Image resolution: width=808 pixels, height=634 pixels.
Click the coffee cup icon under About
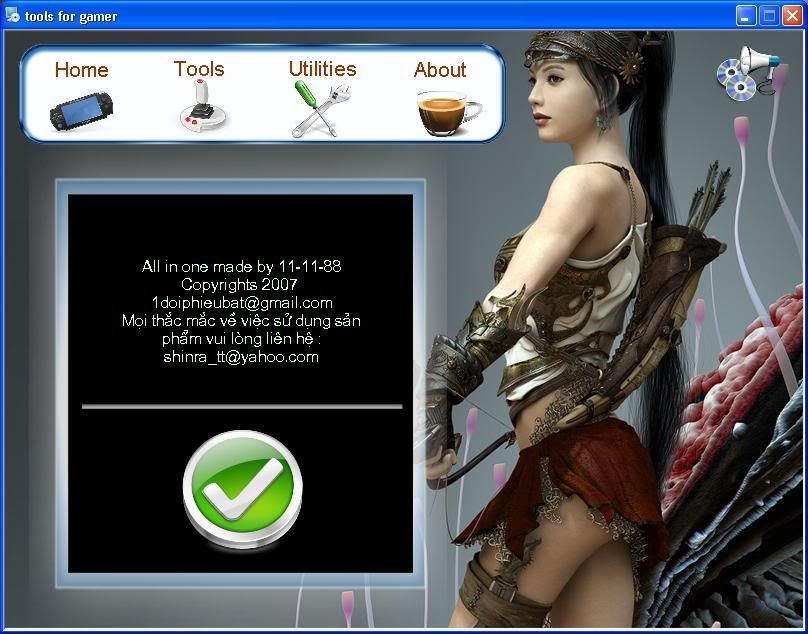[x=448, y=113]
